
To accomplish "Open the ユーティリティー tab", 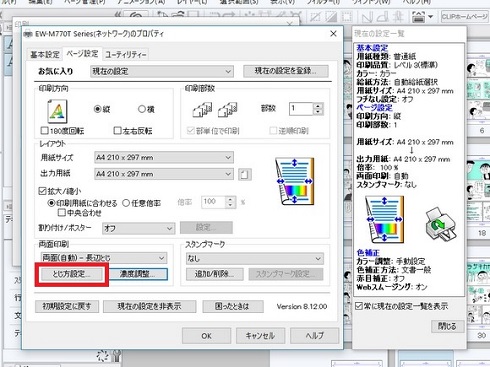I will (x=126, y=55).
